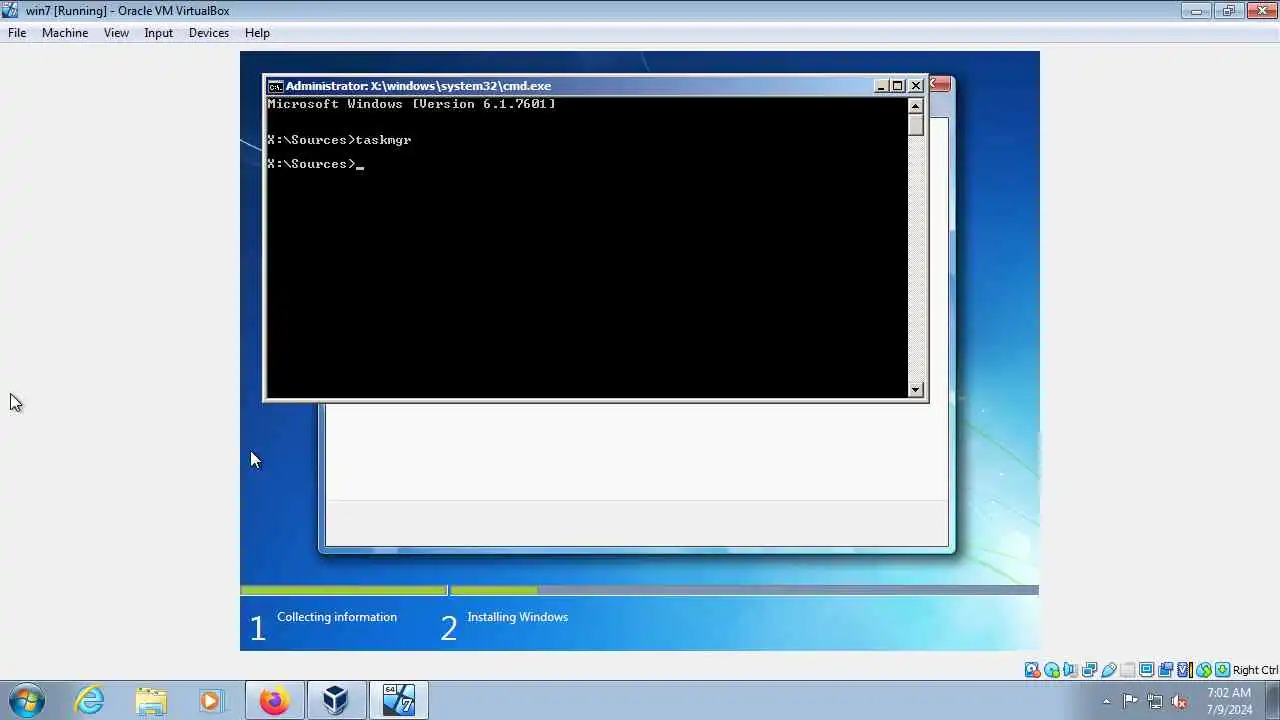Click the shared folders status icon
1280x720 pixels.
[1127, 670]
